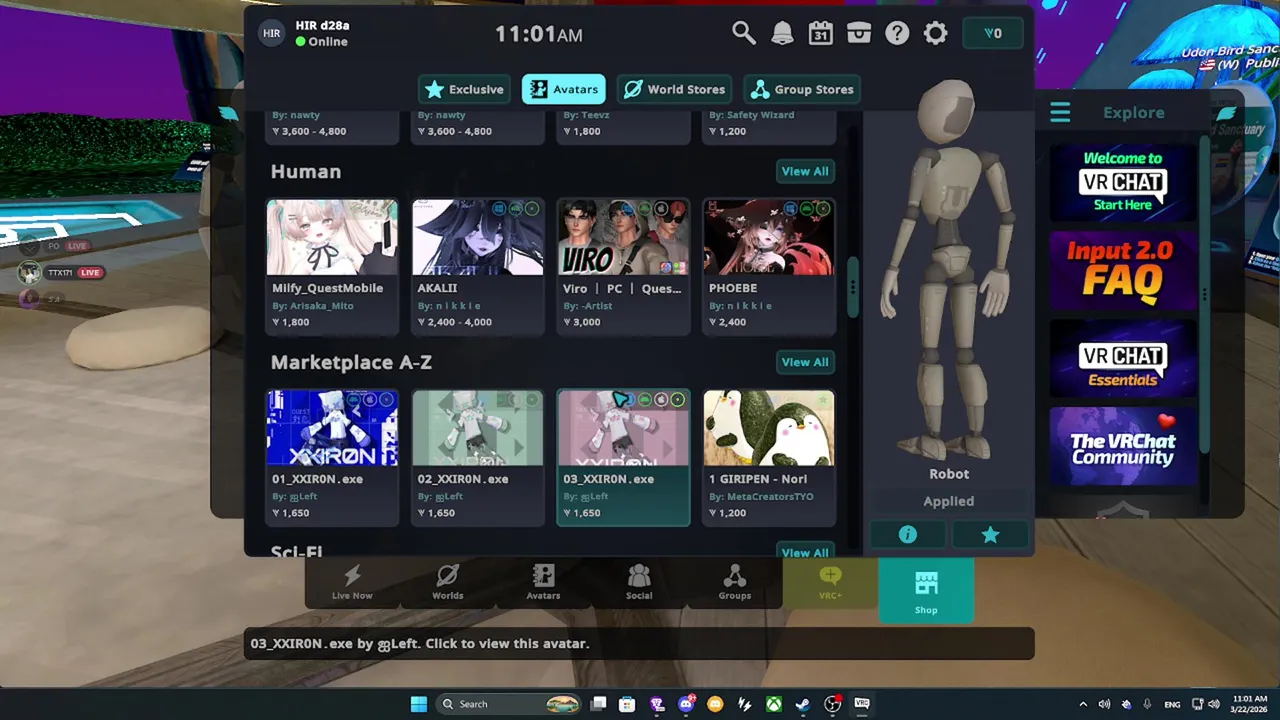
Task: Select the 03_XXIR0N.exe avatar card
Action: (623, 457)
